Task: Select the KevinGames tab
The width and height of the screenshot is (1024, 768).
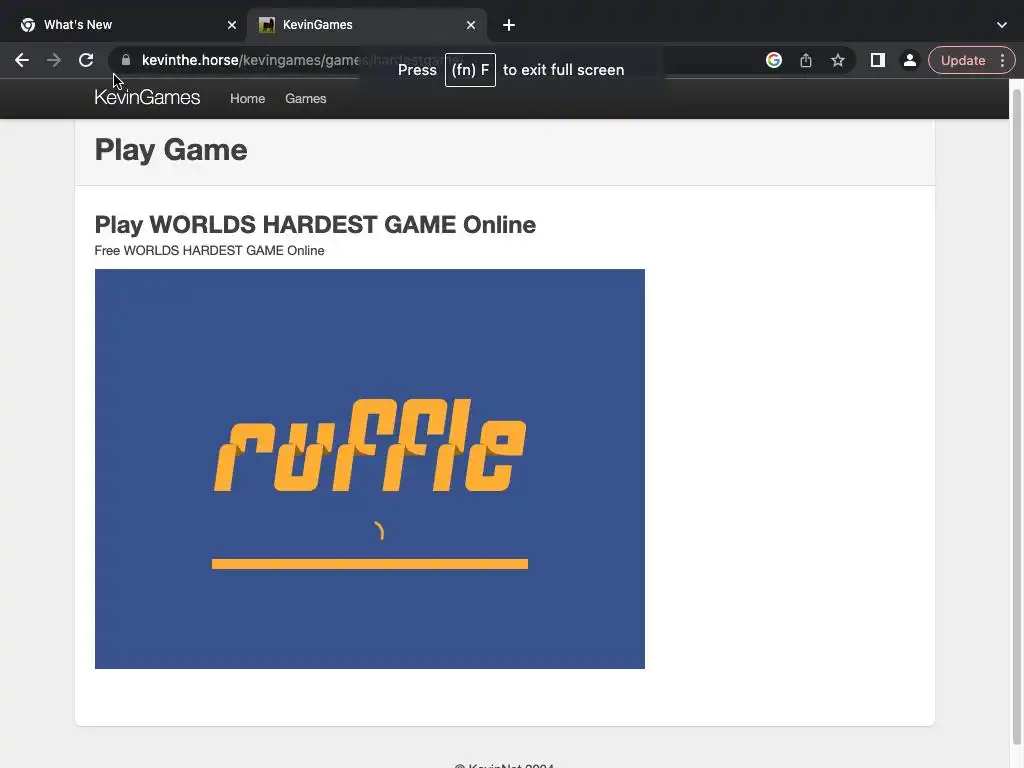Action: tap(366, 25)
